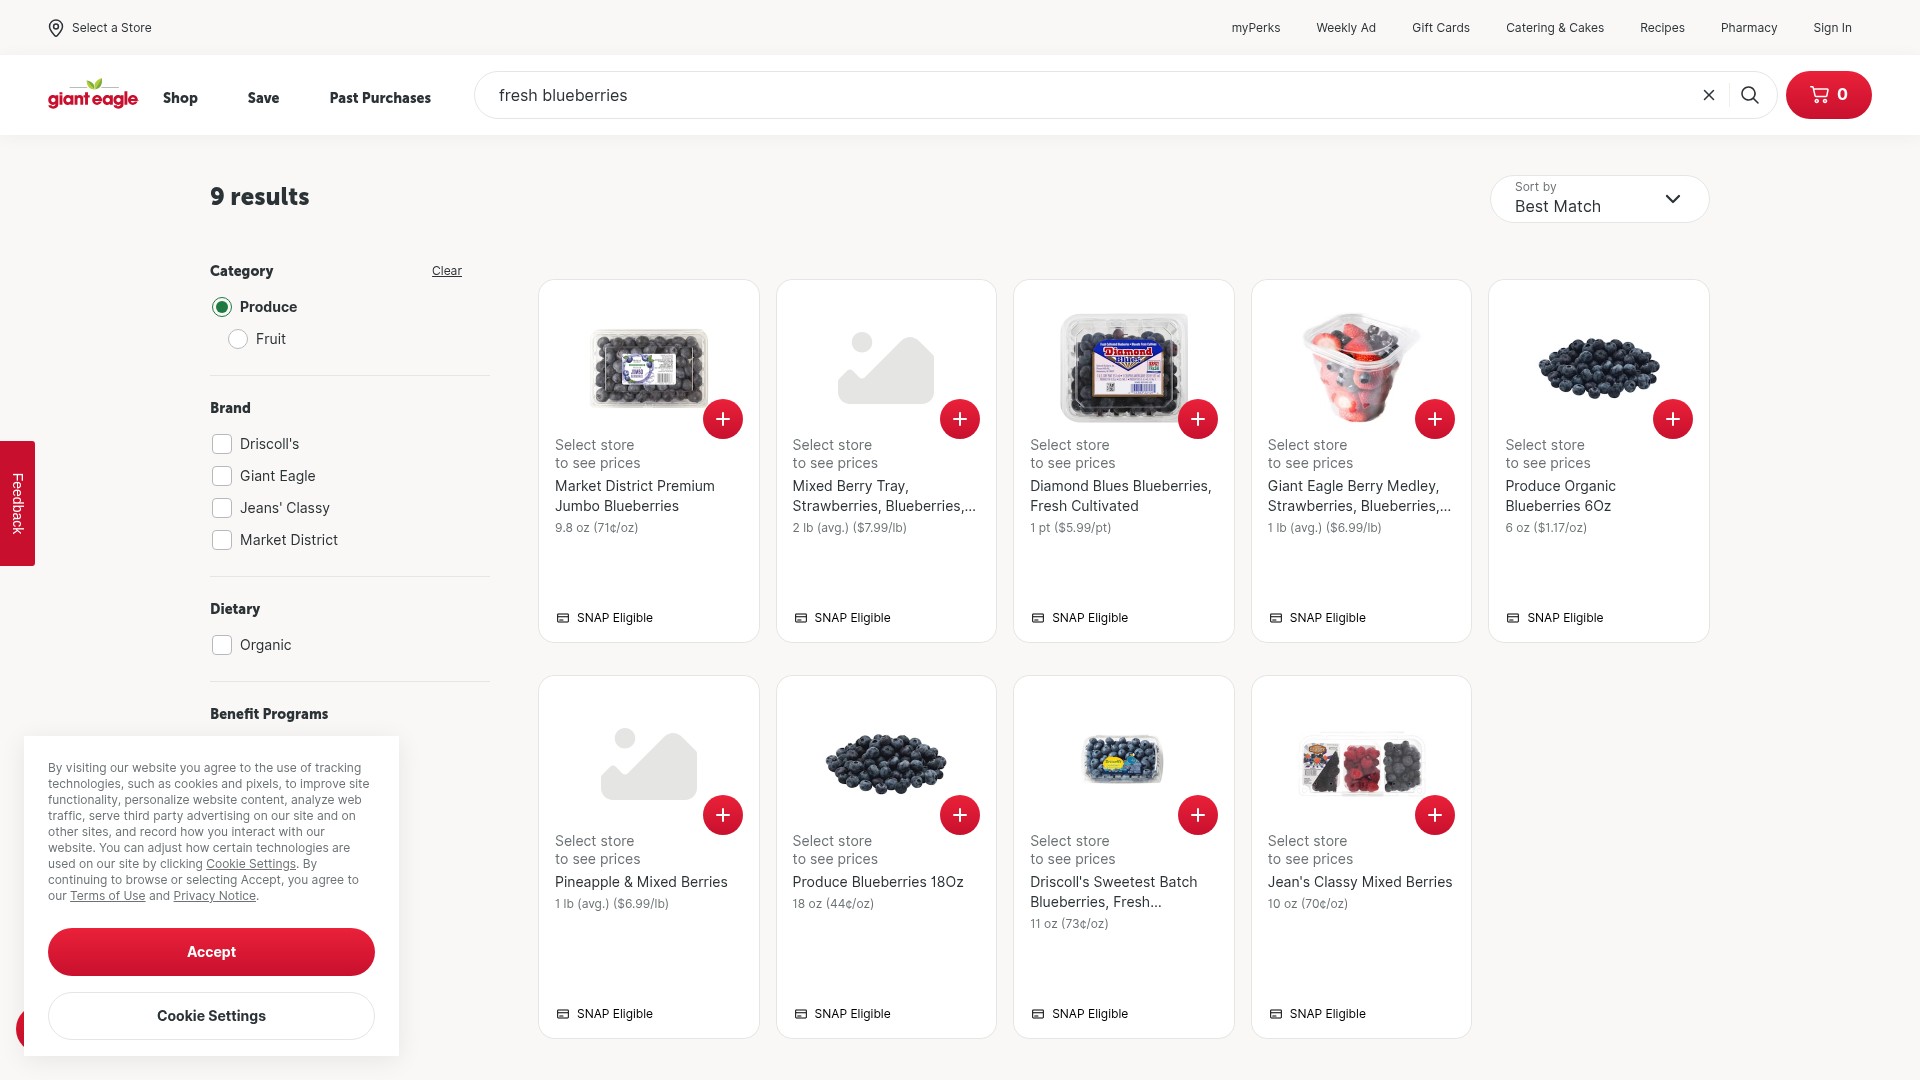Viewport: 1920px width, 1080px height.
Task: Open Cookie Settings button
Action: point(211,1016)
